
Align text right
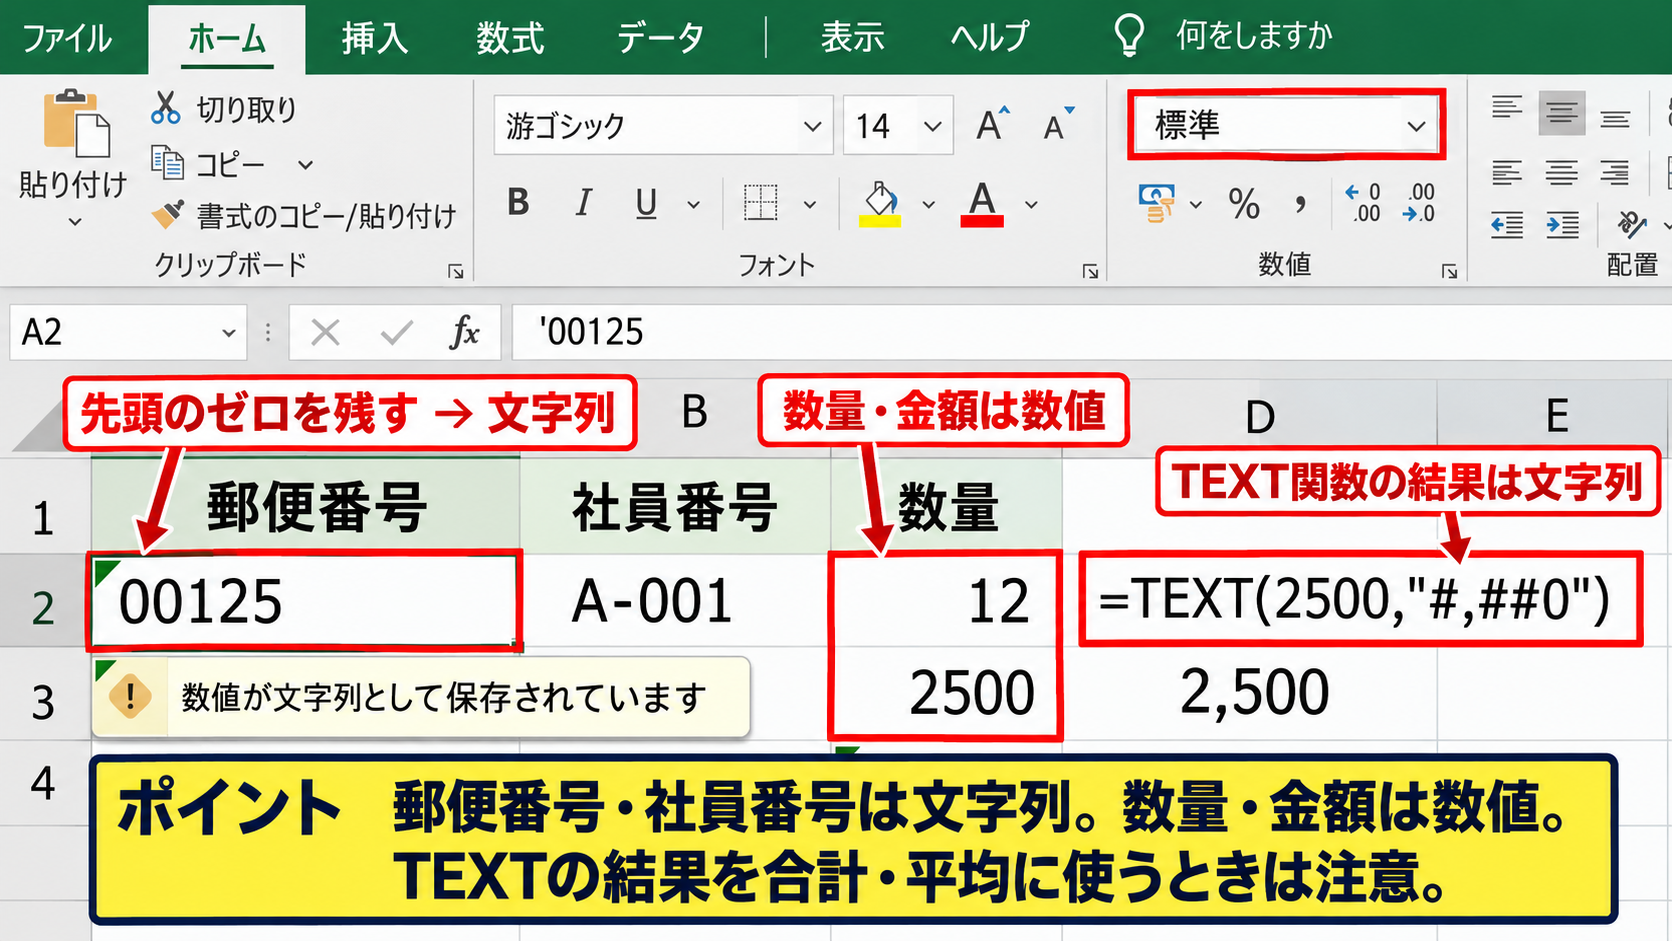pyautogui.click(x=1615, y=173)
